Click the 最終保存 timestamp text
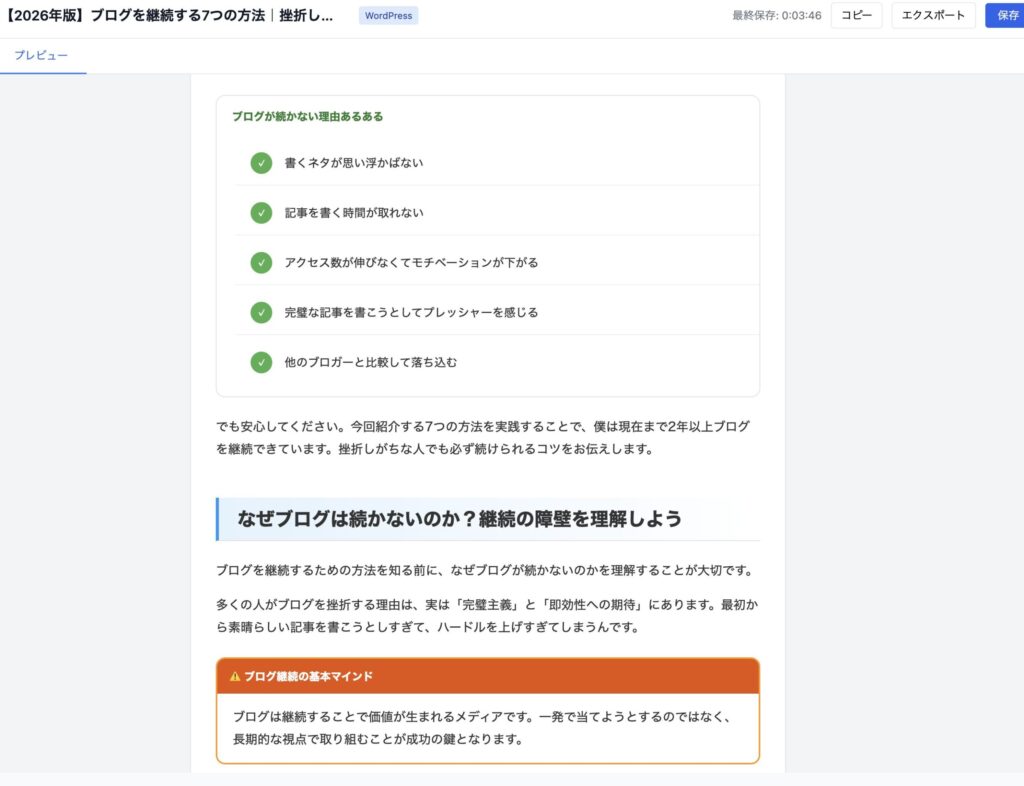 click(x=768, y=15)
